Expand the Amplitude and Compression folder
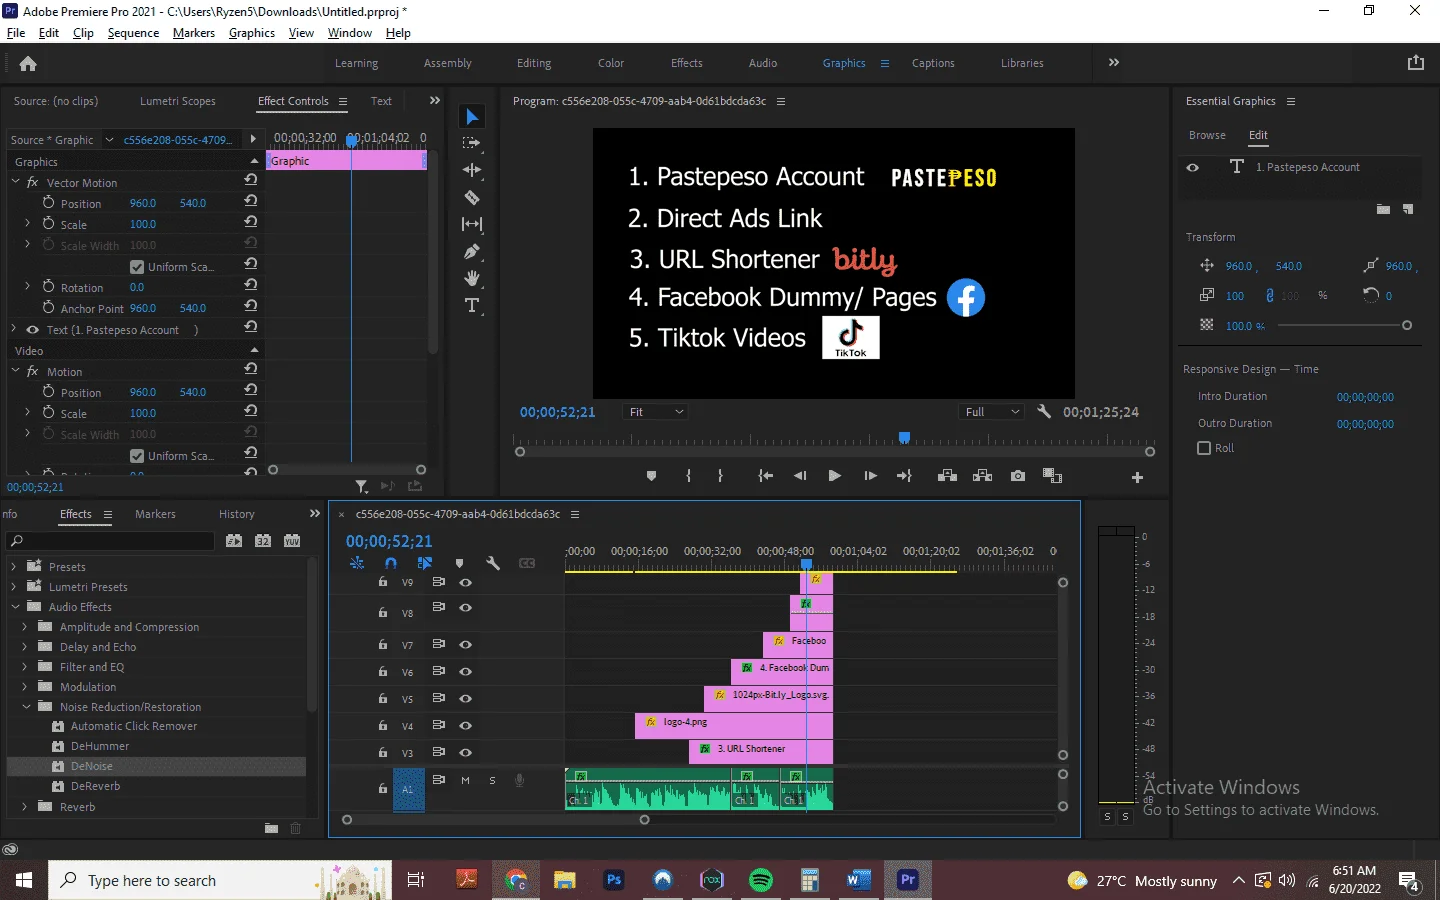 click(25, 627)
